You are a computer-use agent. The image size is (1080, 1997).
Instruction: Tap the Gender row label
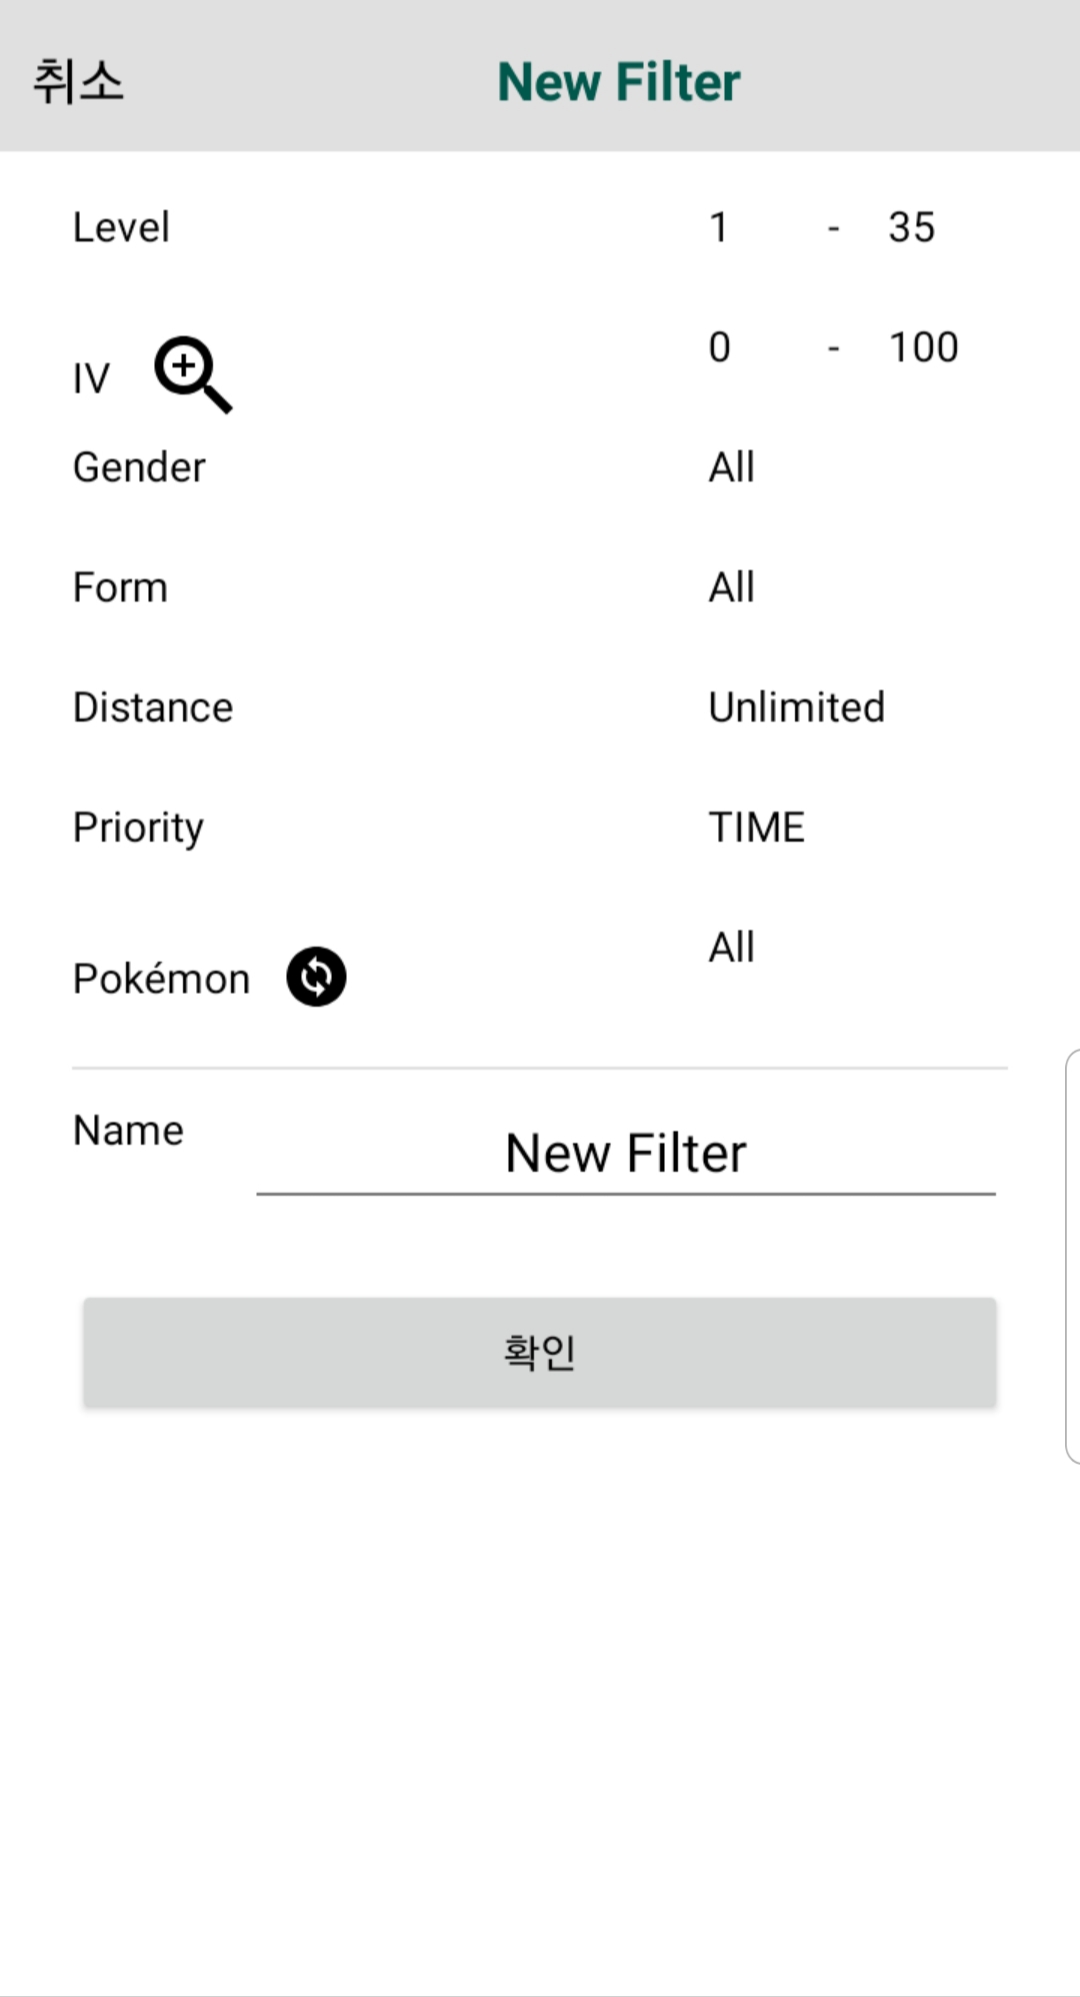tap(139, 467)
